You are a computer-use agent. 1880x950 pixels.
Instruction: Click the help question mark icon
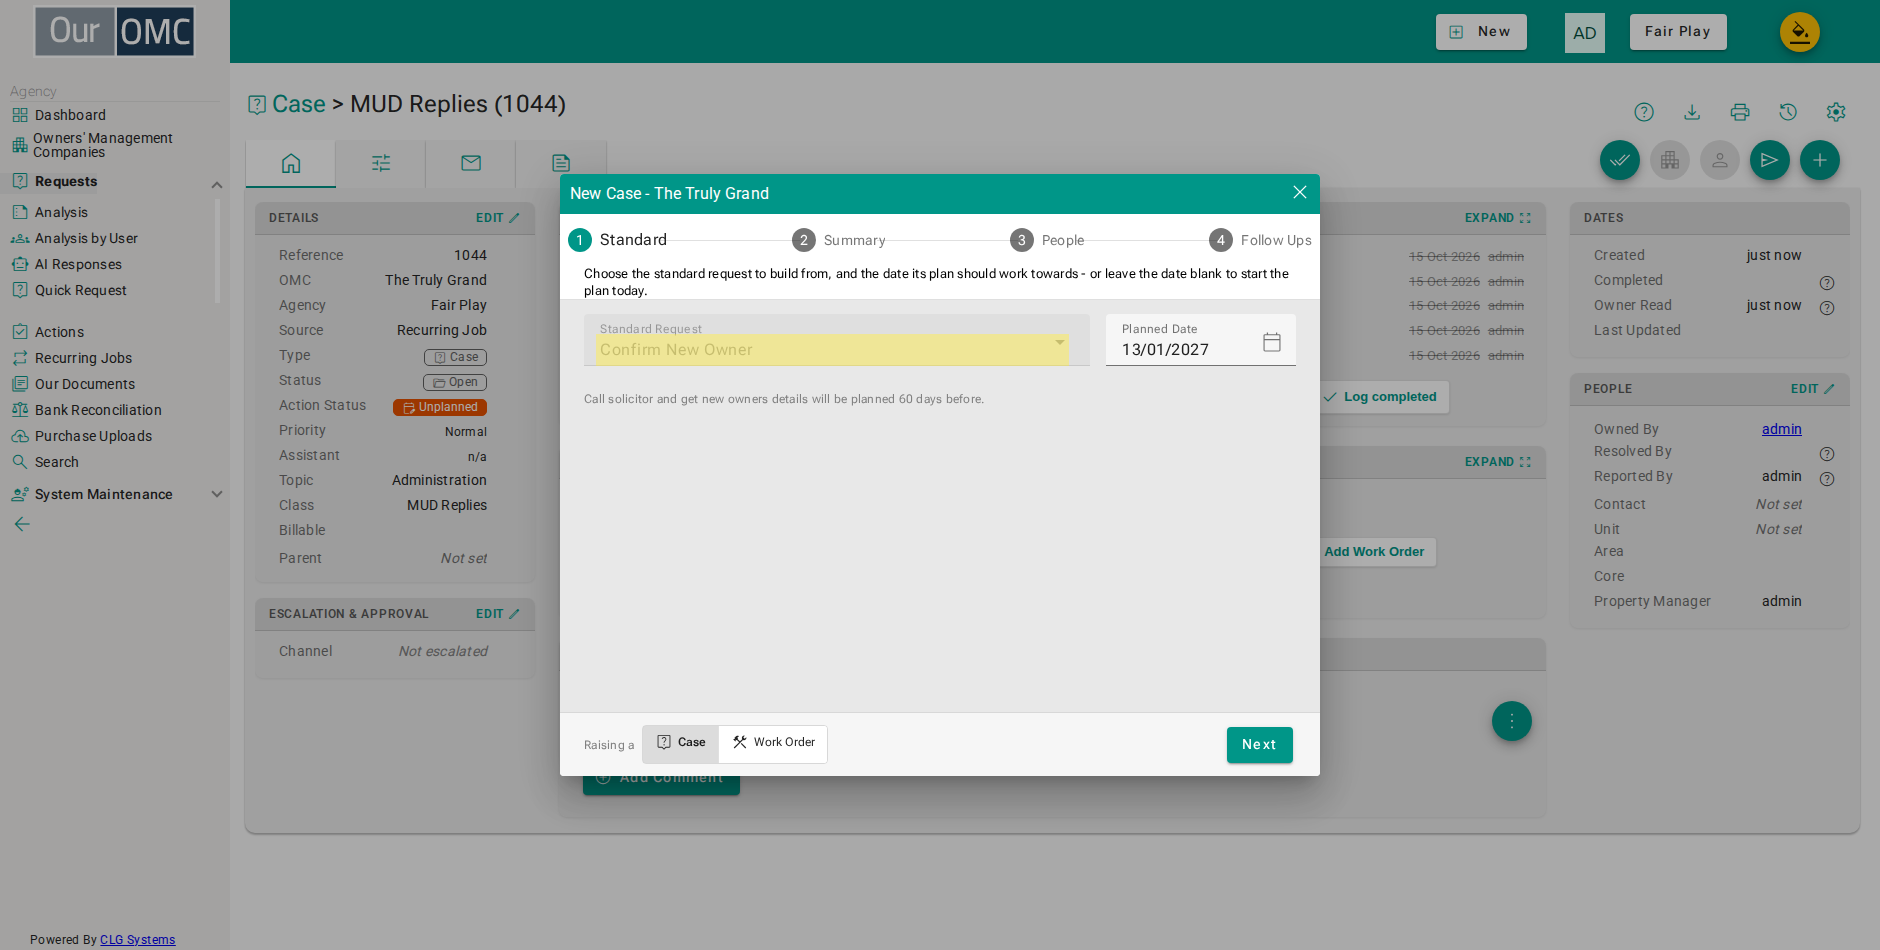point(1644,112)
